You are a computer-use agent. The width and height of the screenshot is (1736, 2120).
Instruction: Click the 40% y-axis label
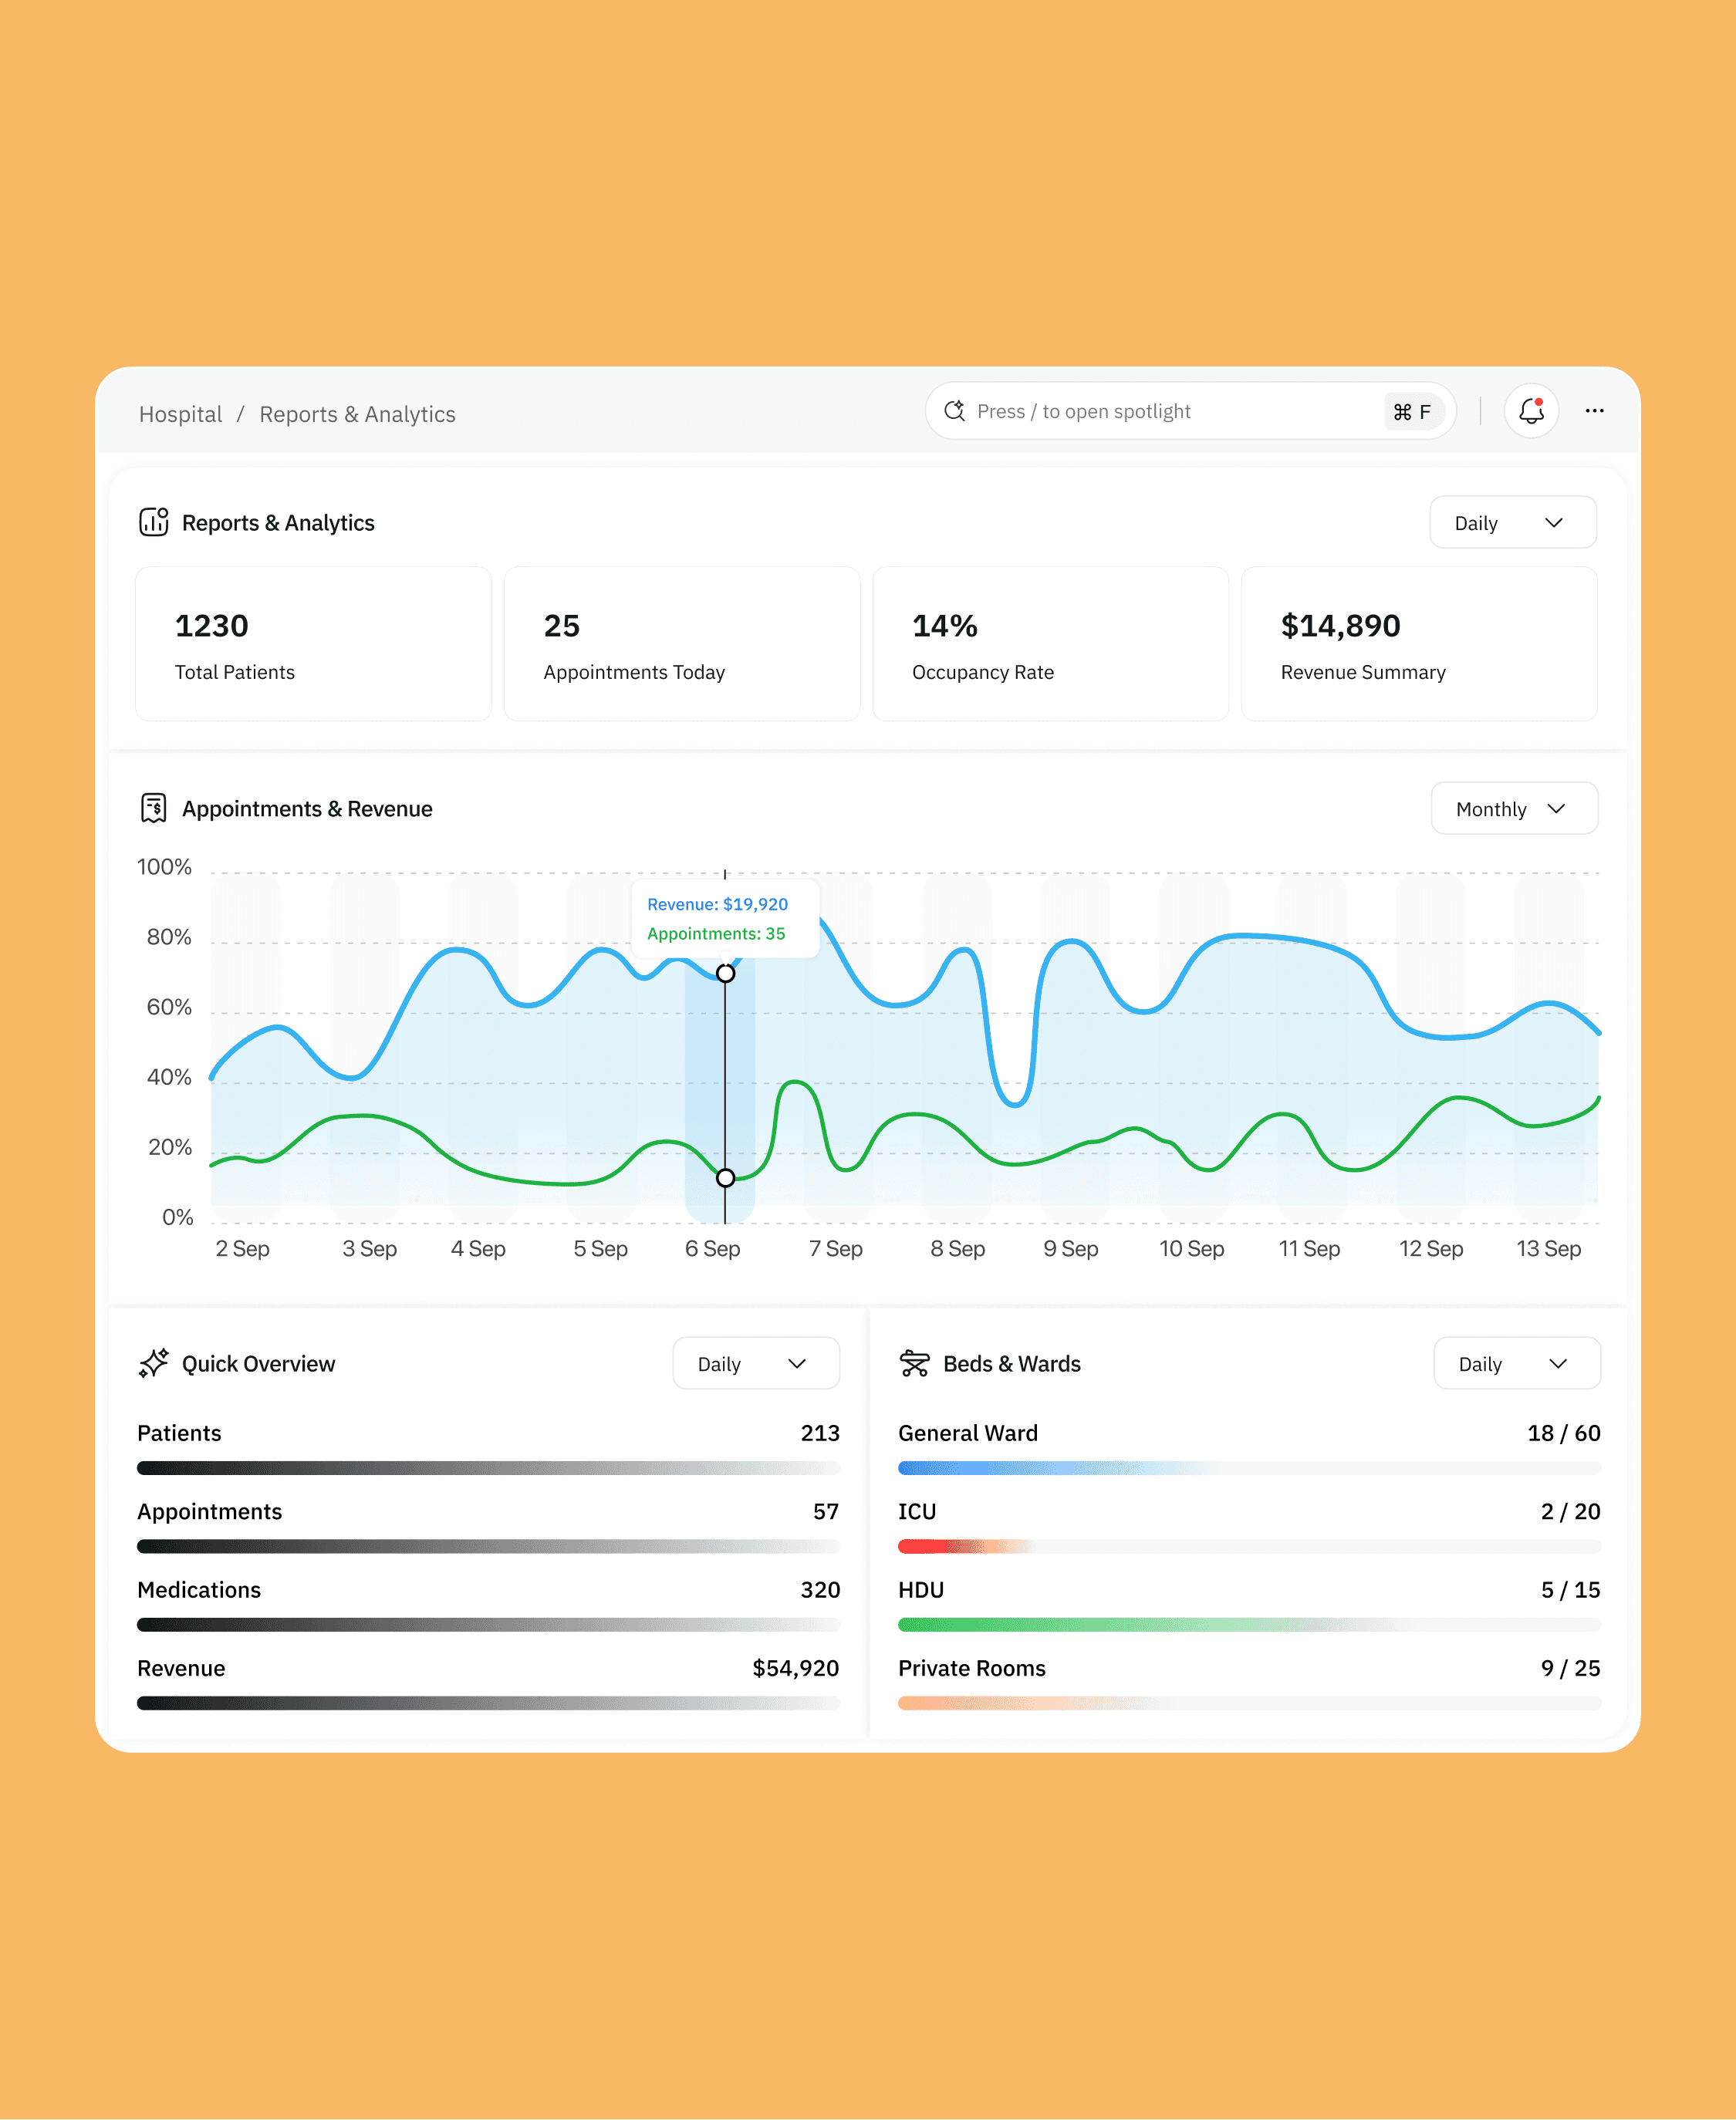pyautogui.click(x=169, y=1077)
